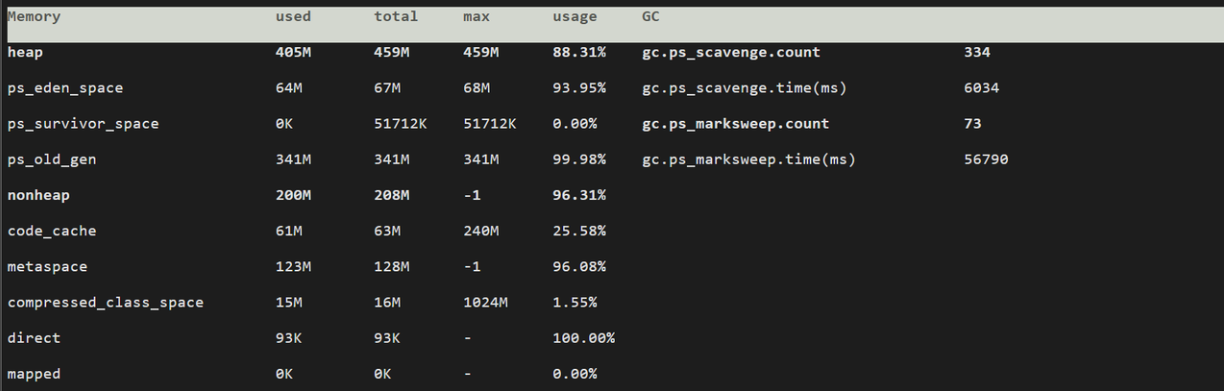This screenshot has height=391, width=1224.
Task: Click metaspace used value "123M"
Action: tap(294, 268)
